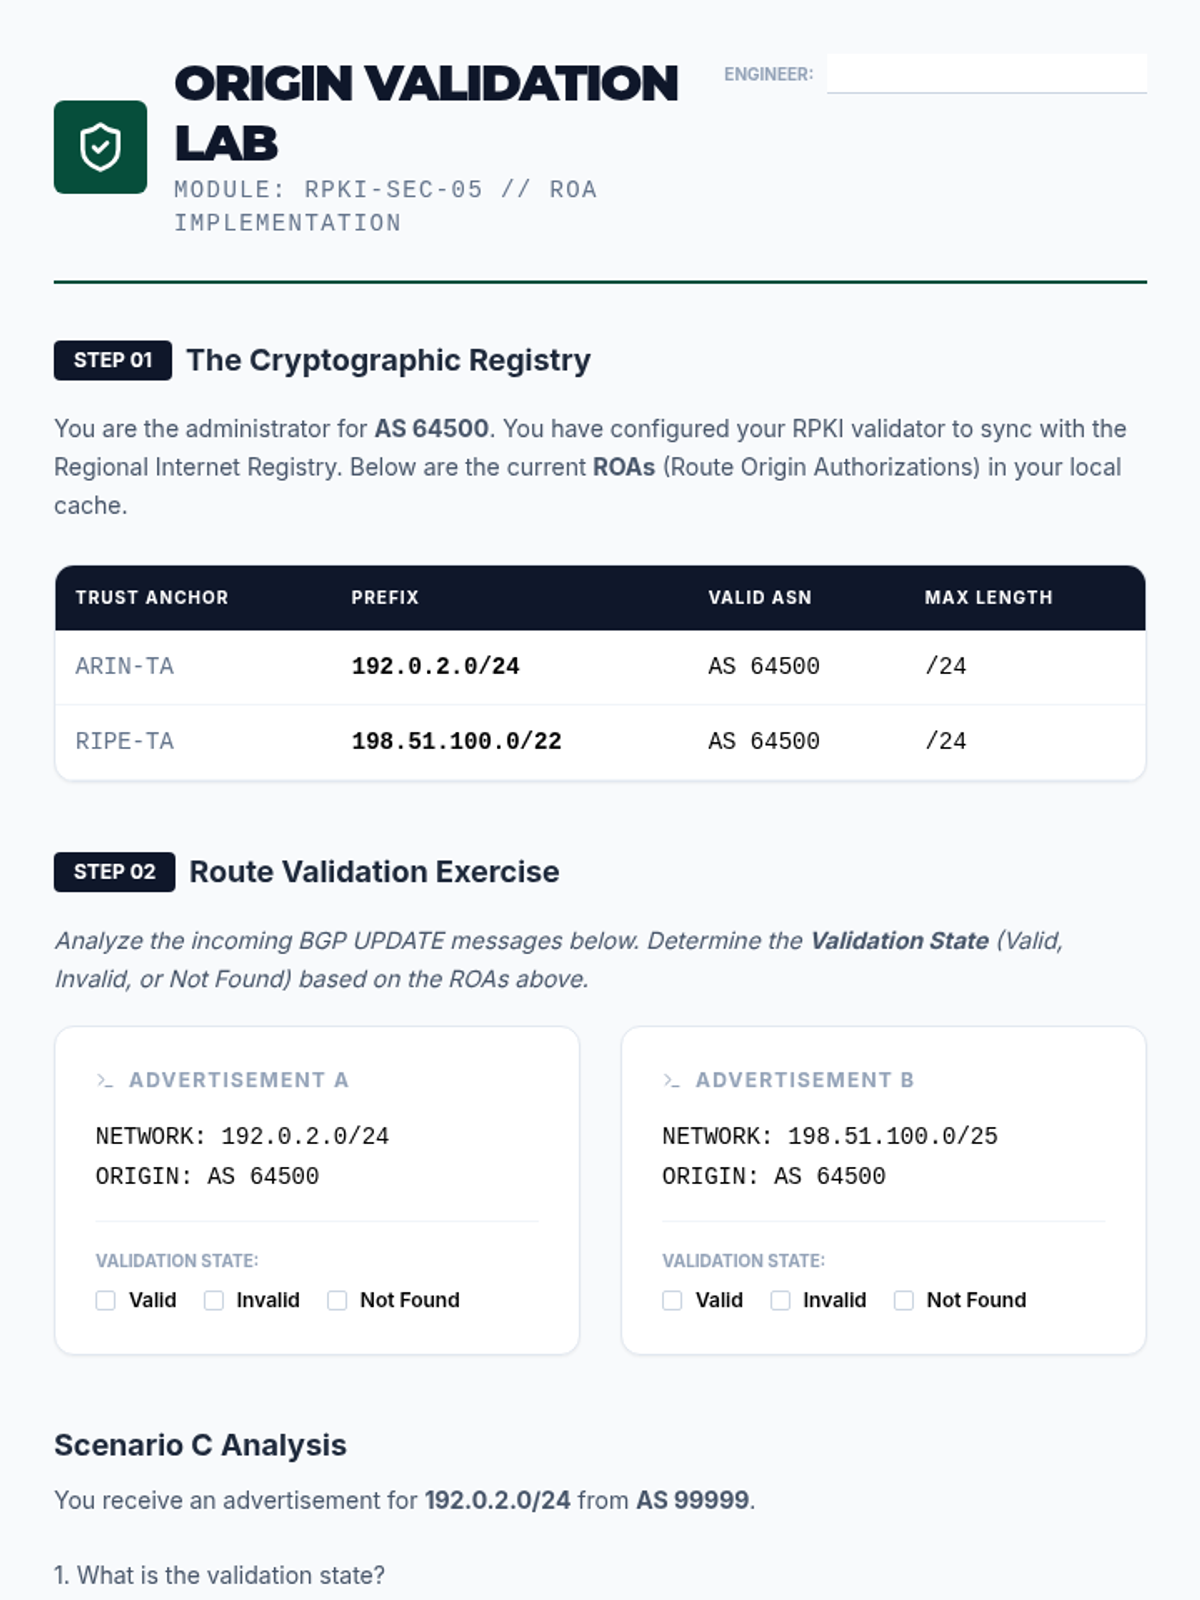Select the RIPE-TA trust anchor cell

coord(125,741)
